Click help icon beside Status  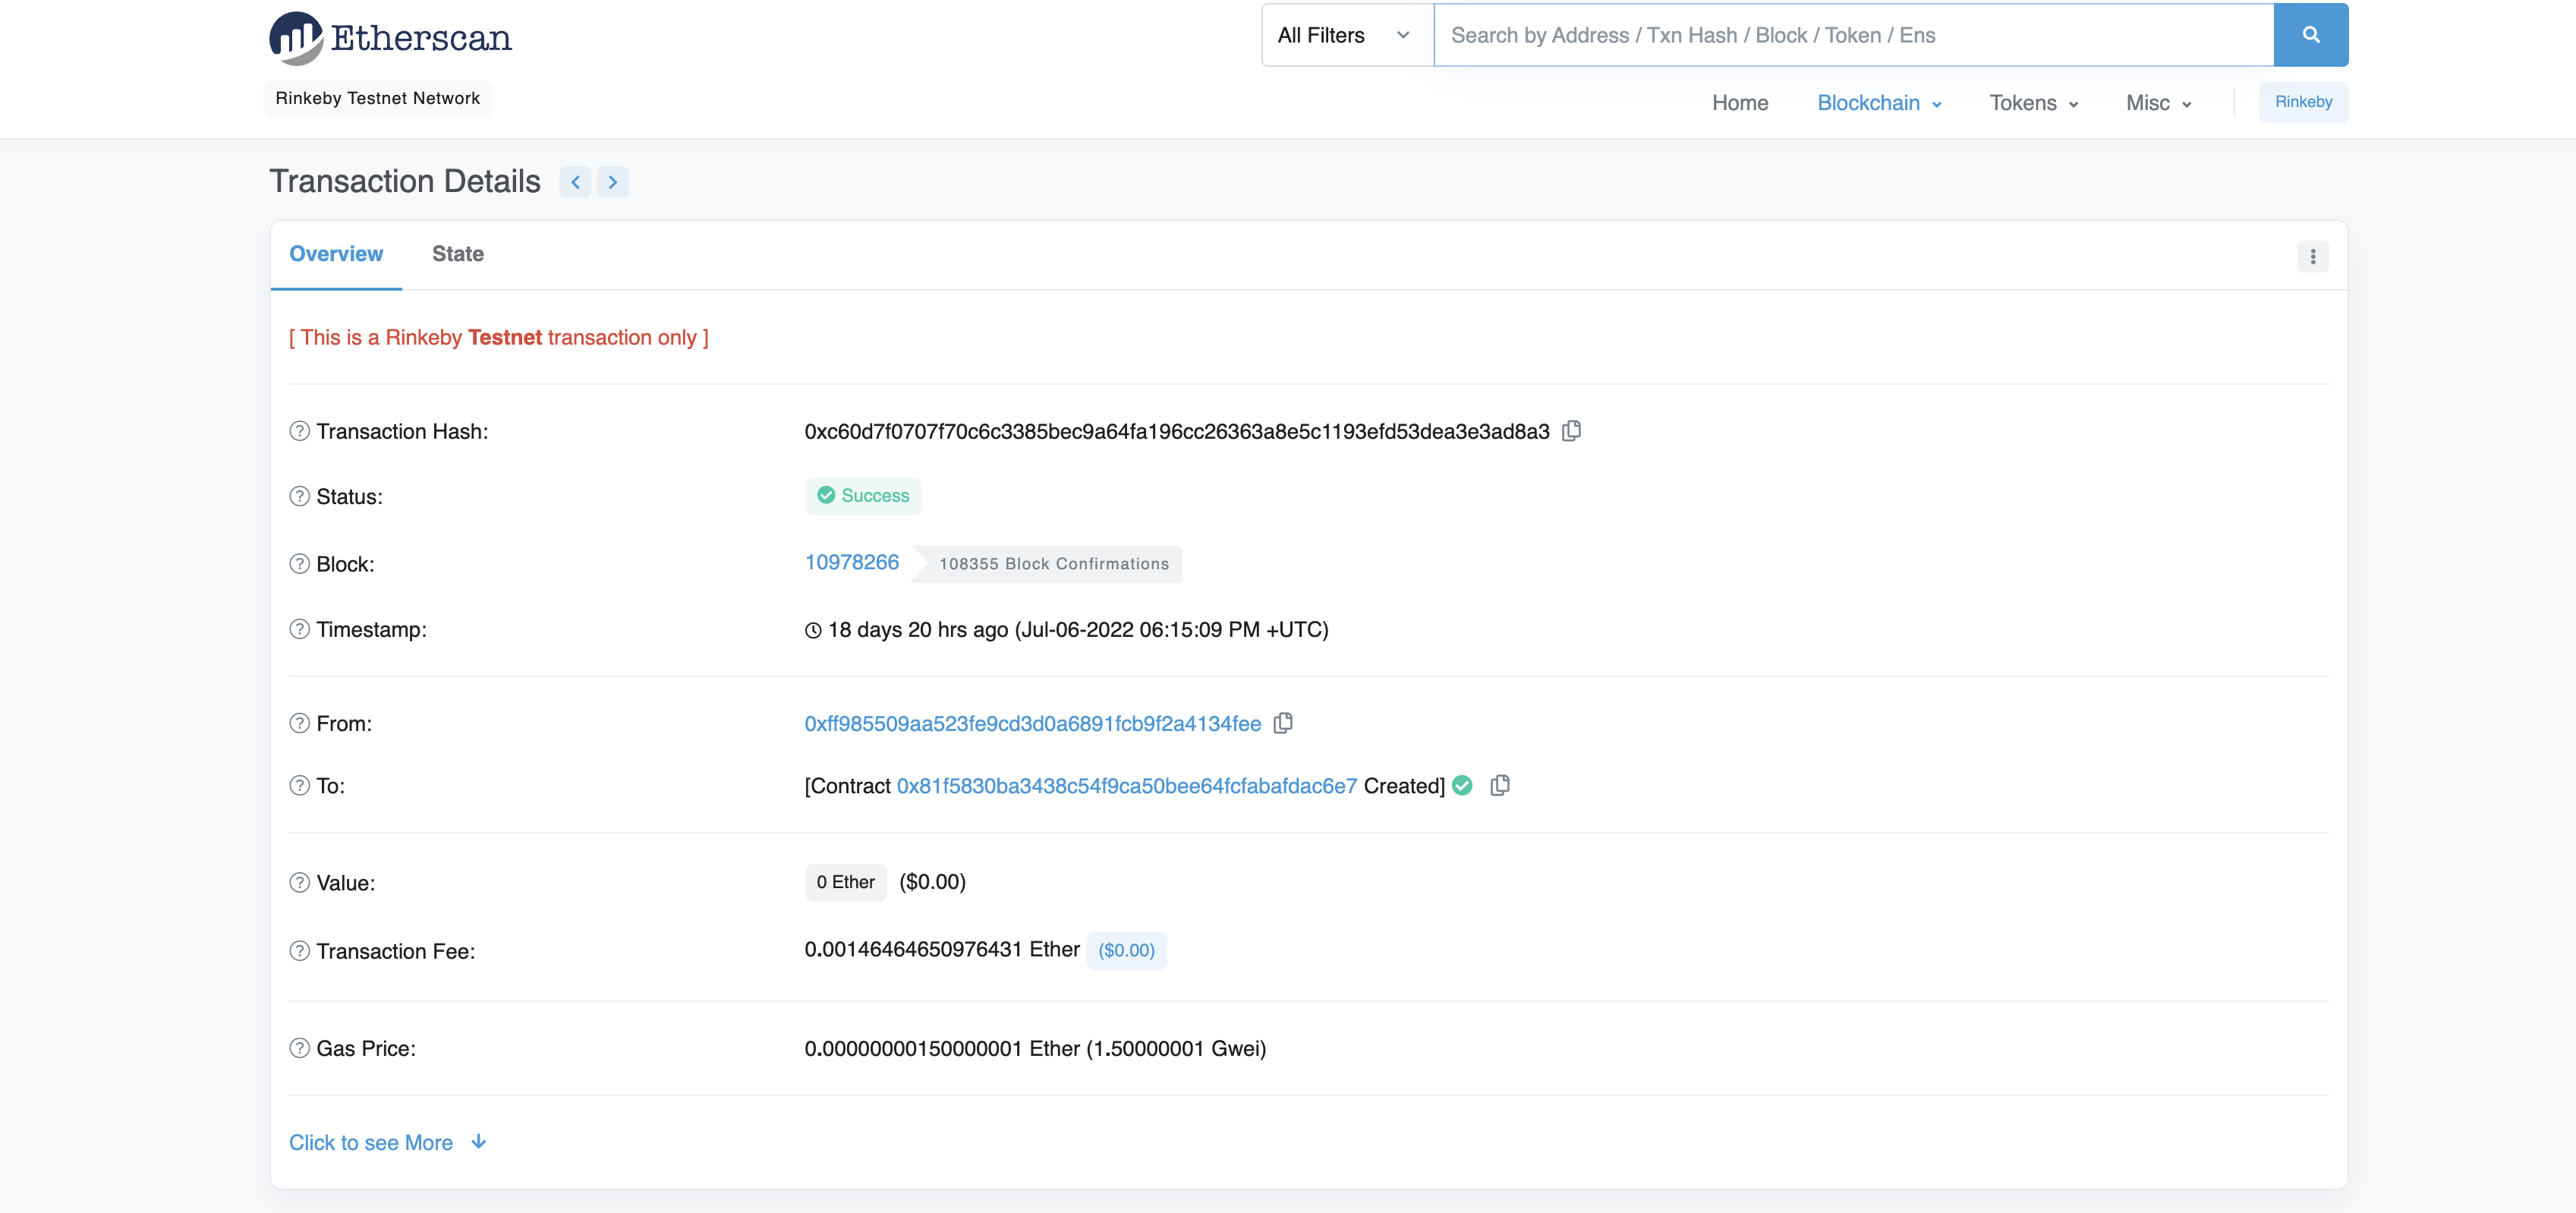point(299,496)
